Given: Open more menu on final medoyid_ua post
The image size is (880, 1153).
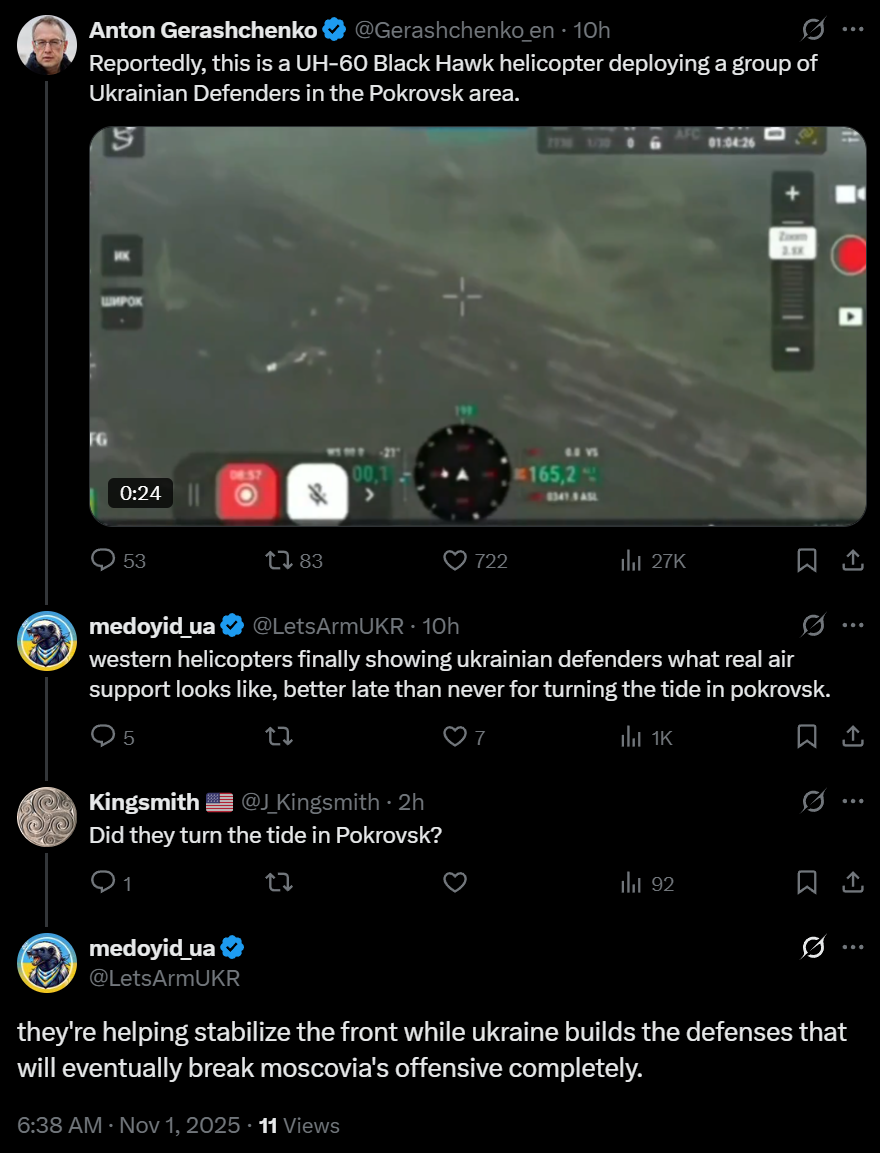Looking at the screenshot, I should click(x=853, y=947).
